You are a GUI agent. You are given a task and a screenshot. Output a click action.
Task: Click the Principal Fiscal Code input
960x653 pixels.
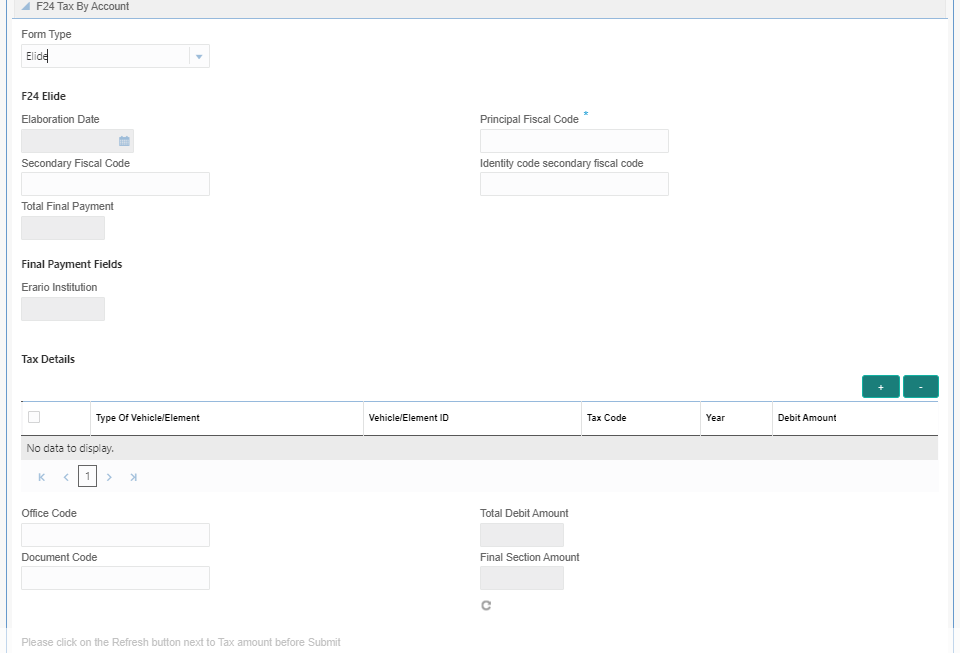(x=574, y=141)
